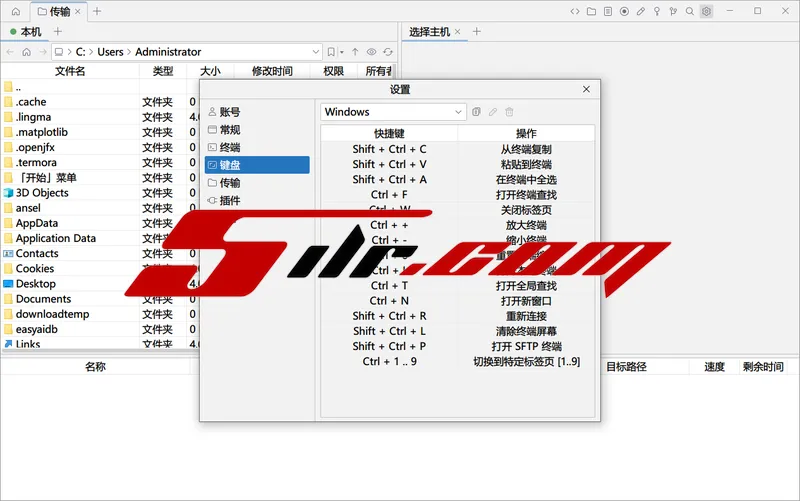The image size is (800, 501).
Task: Go forward in local file path
Action: (x=43, y=52)
